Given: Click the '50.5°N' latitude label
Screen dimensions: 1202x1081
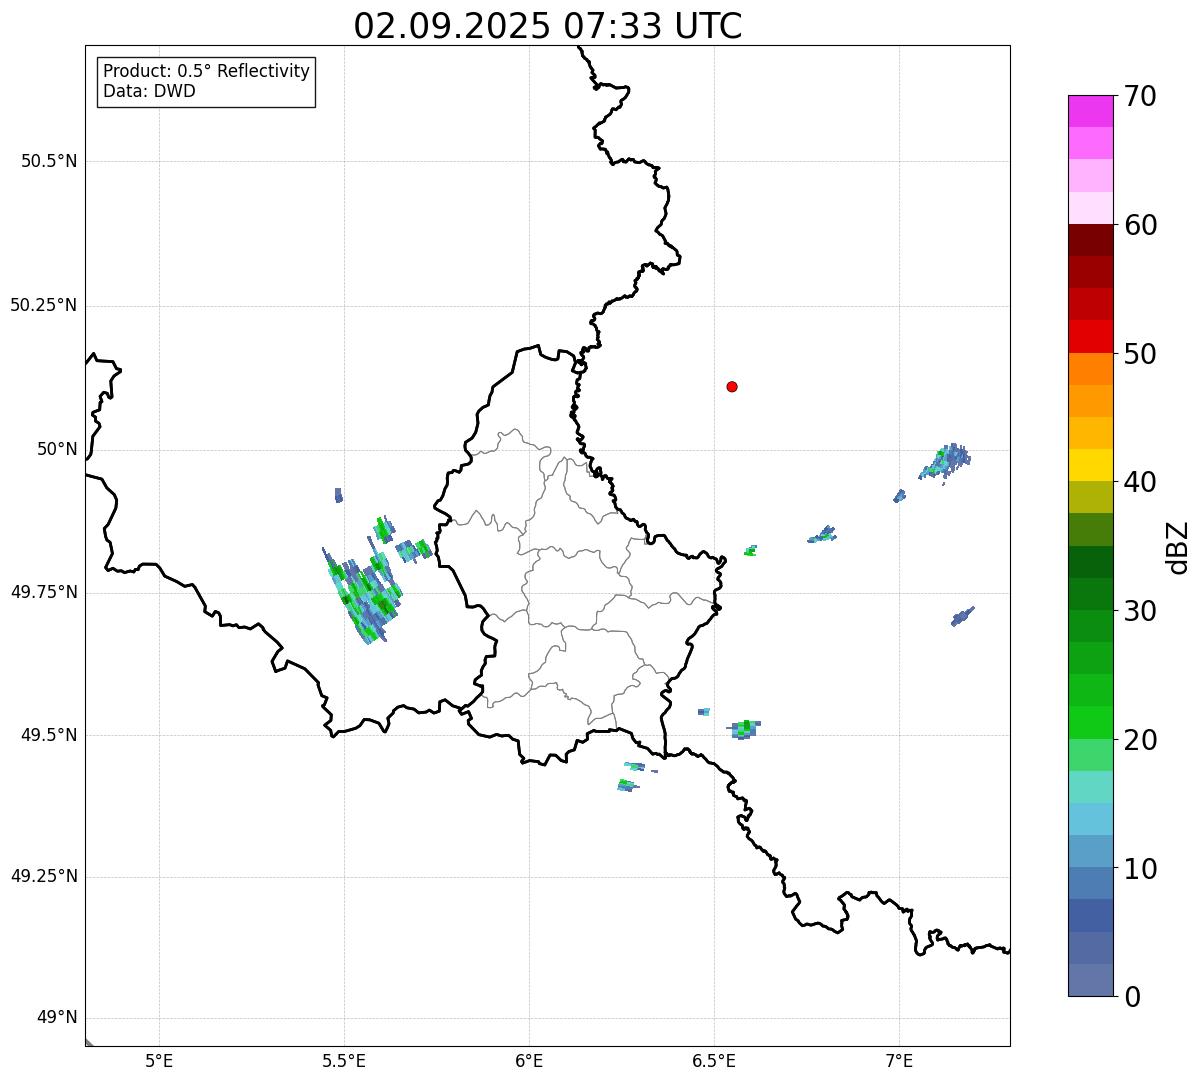Looking at the screenshot, I should point(49,161).
